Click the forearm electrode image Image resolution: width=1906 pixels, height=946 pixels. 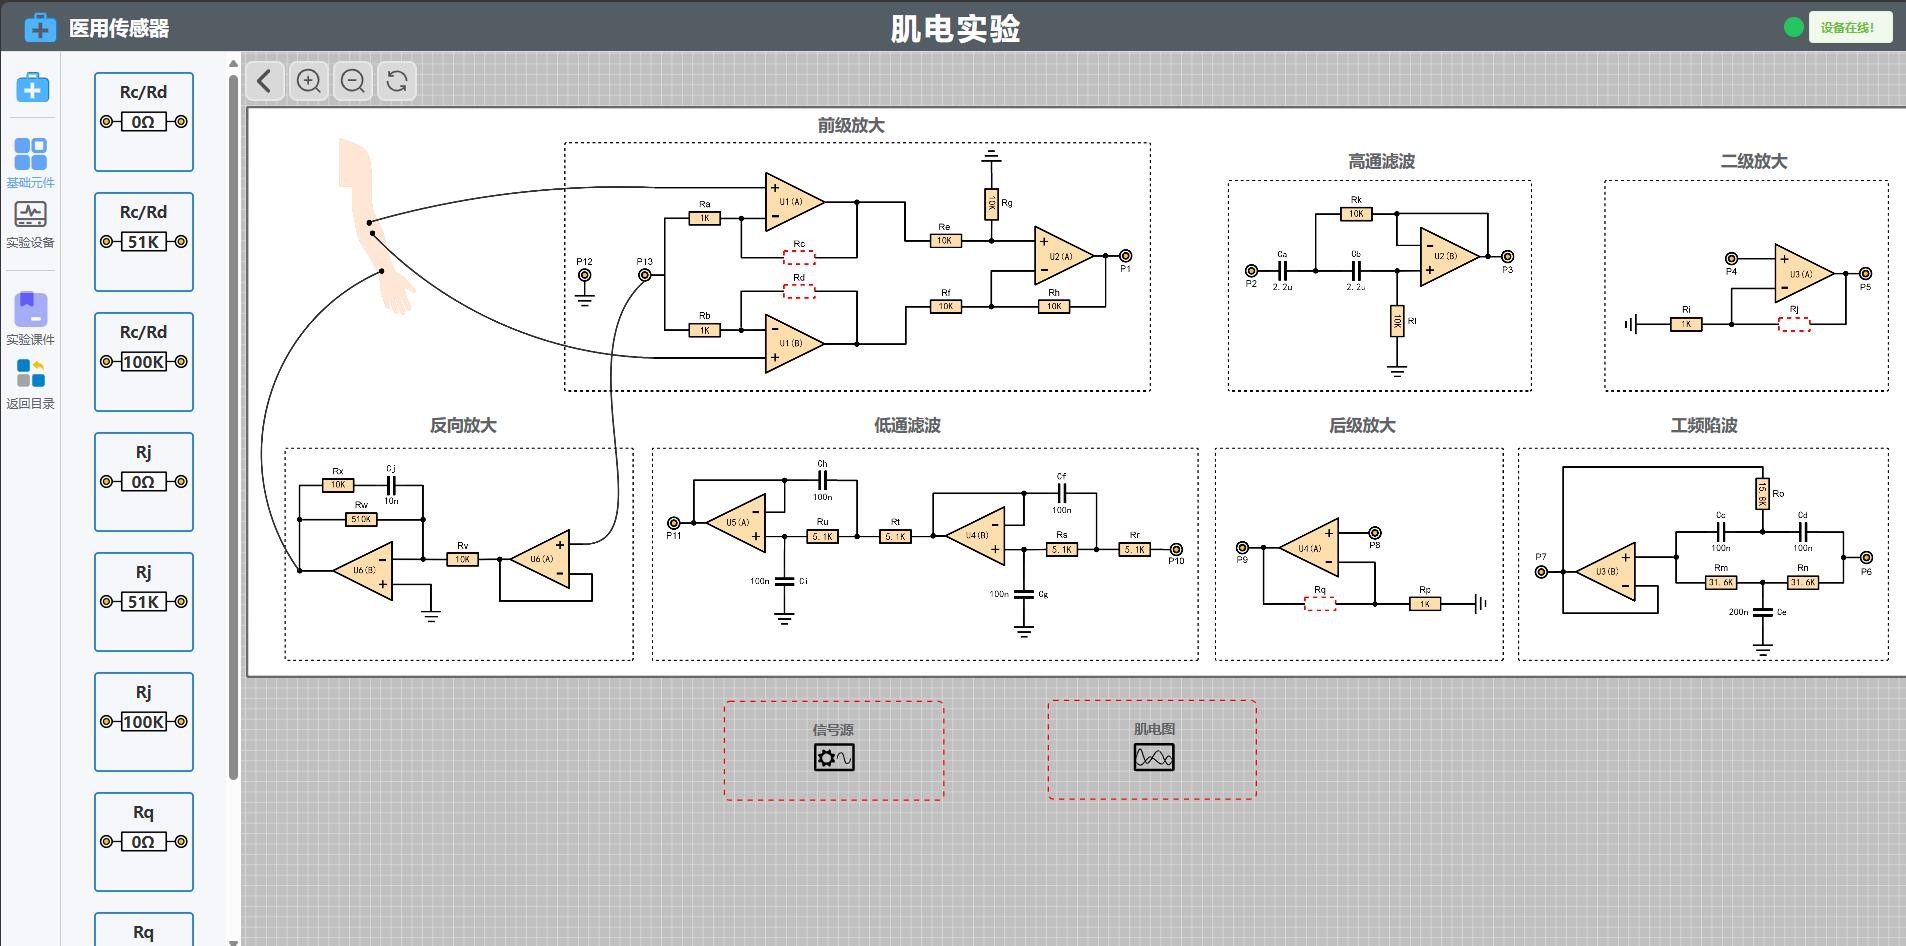click(375, 226)
